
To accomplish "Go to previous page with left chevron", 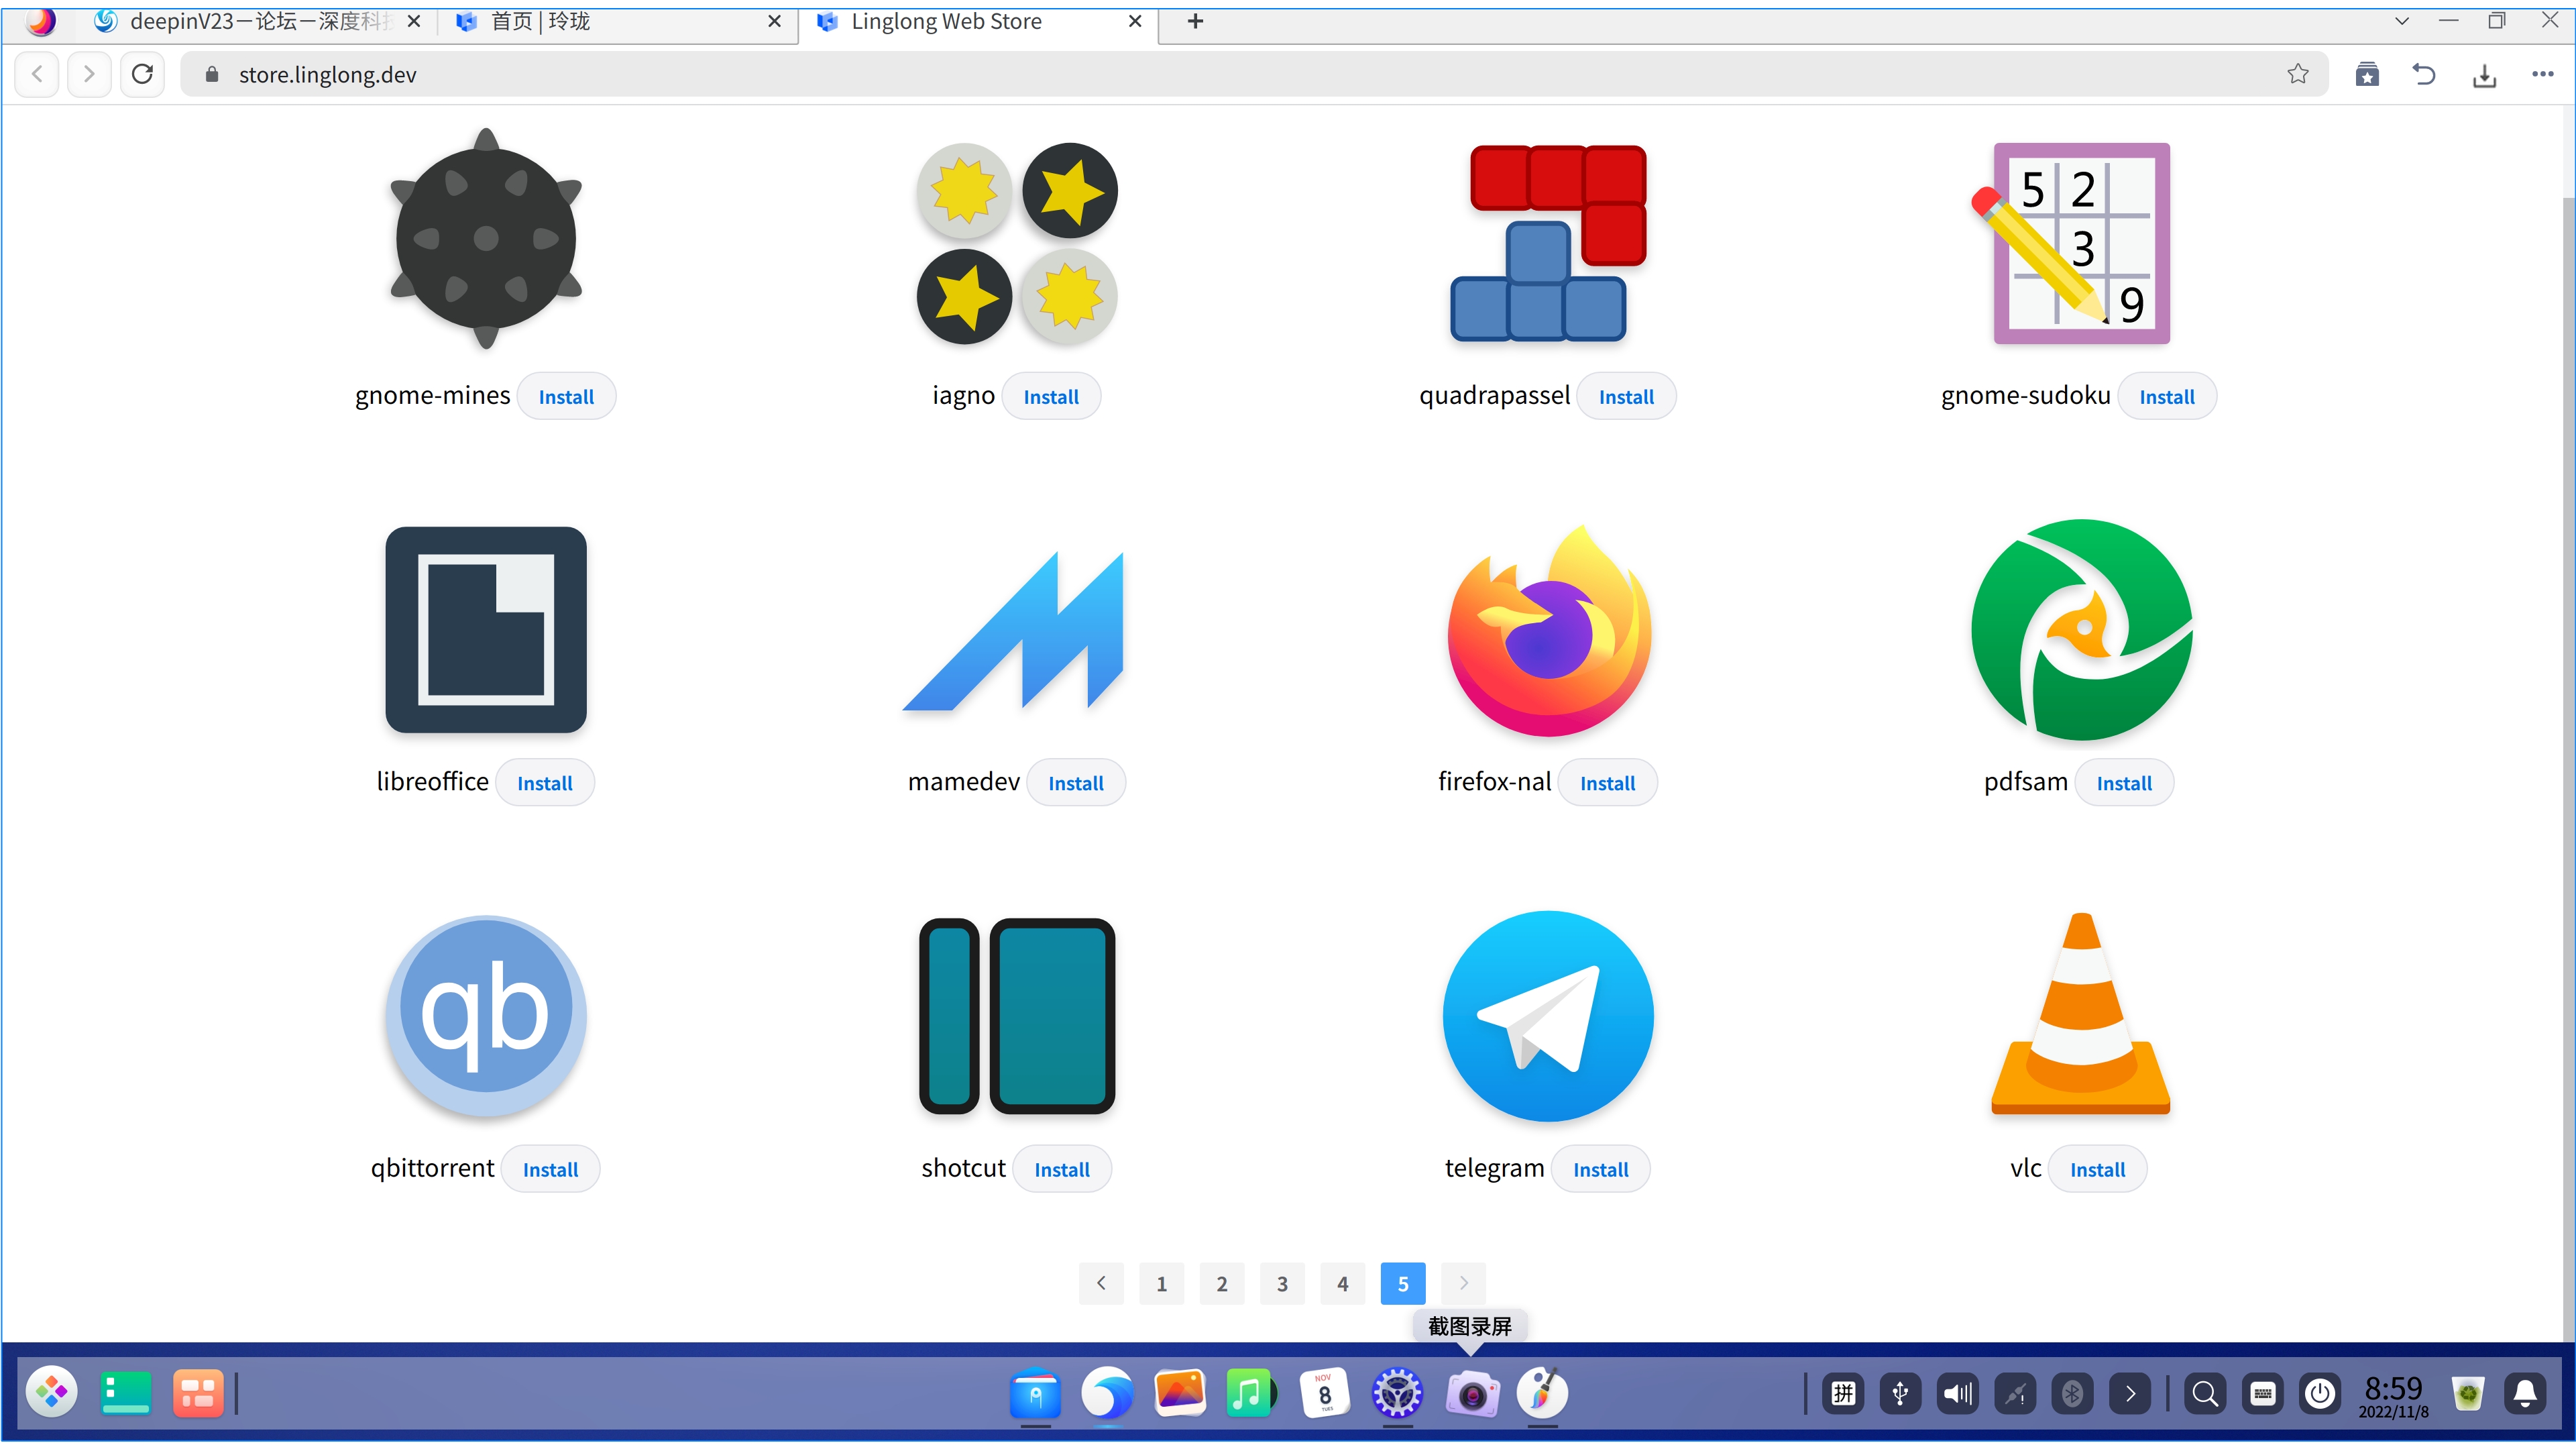I will coord(1101,1283).
